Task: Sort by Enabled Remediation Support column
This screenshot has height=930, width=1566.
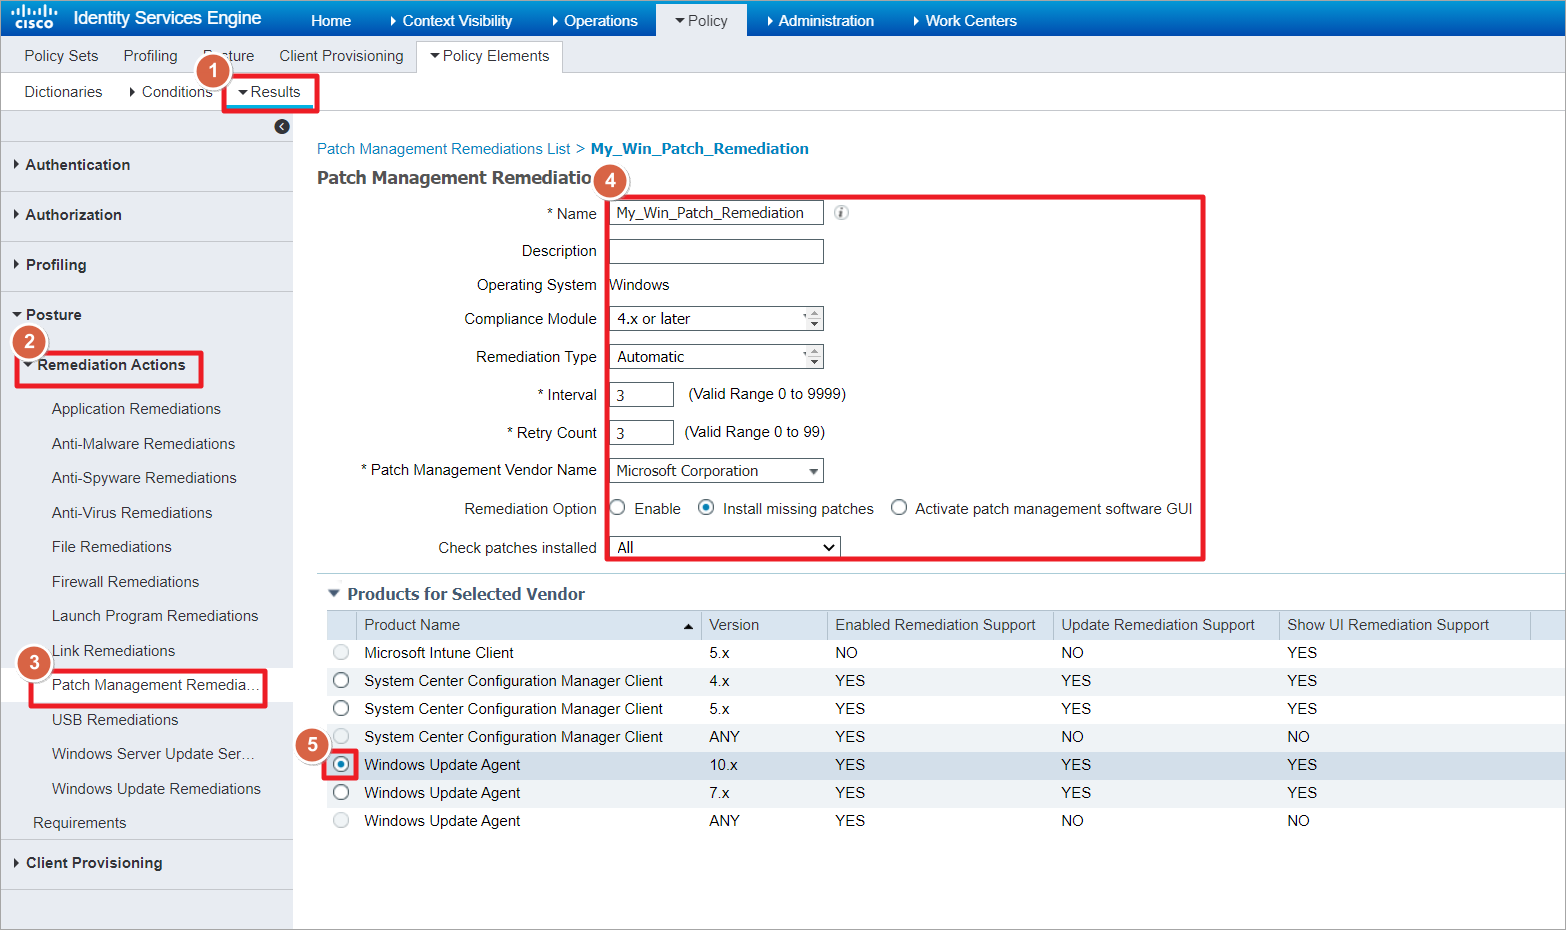Action: [940, 625]
